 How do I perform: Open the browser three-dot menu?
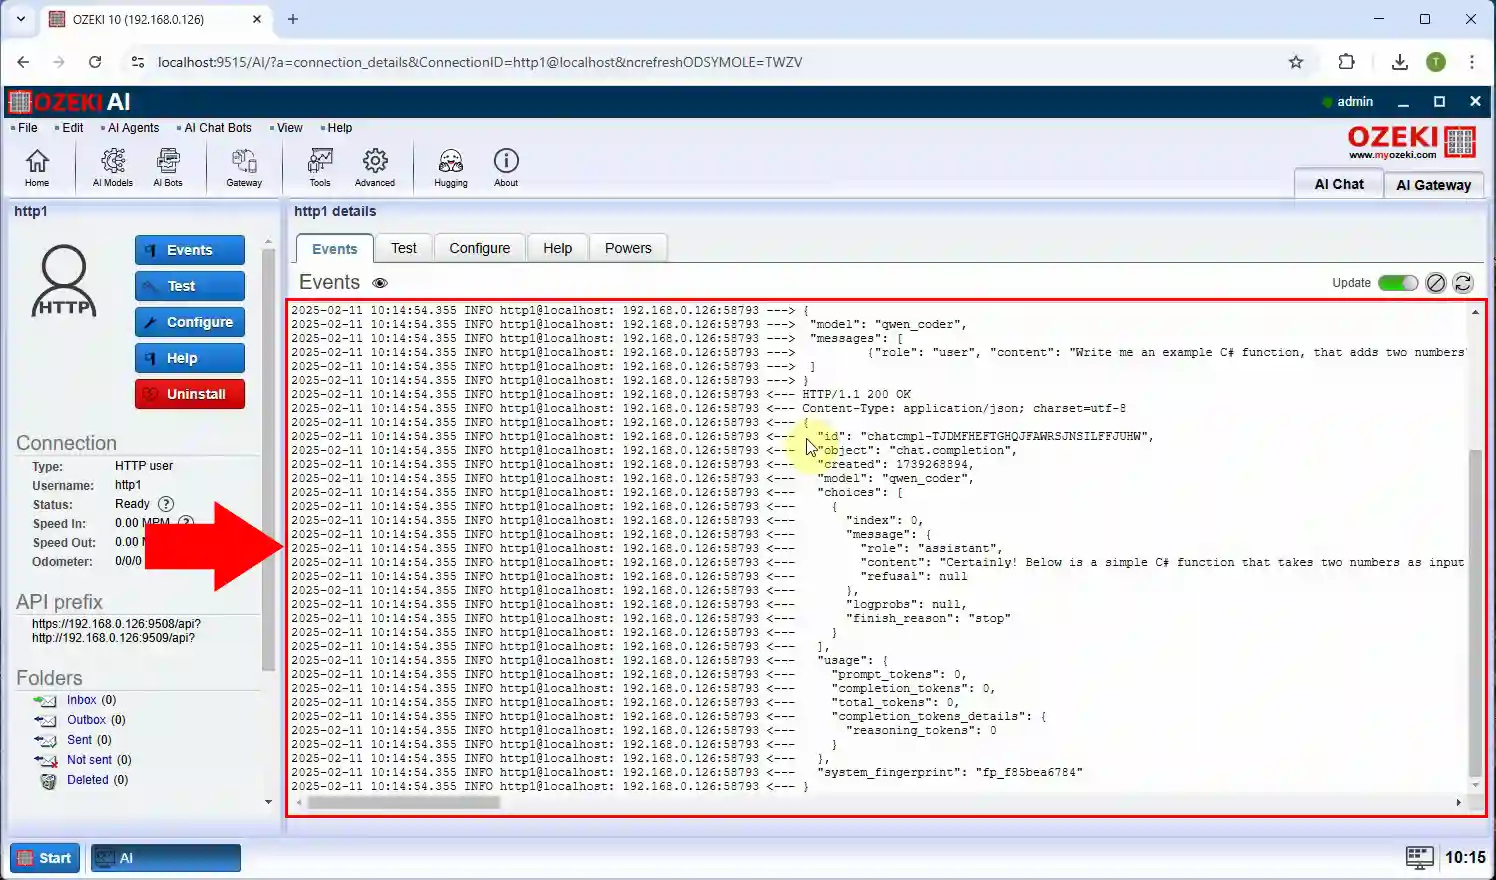1472,62
